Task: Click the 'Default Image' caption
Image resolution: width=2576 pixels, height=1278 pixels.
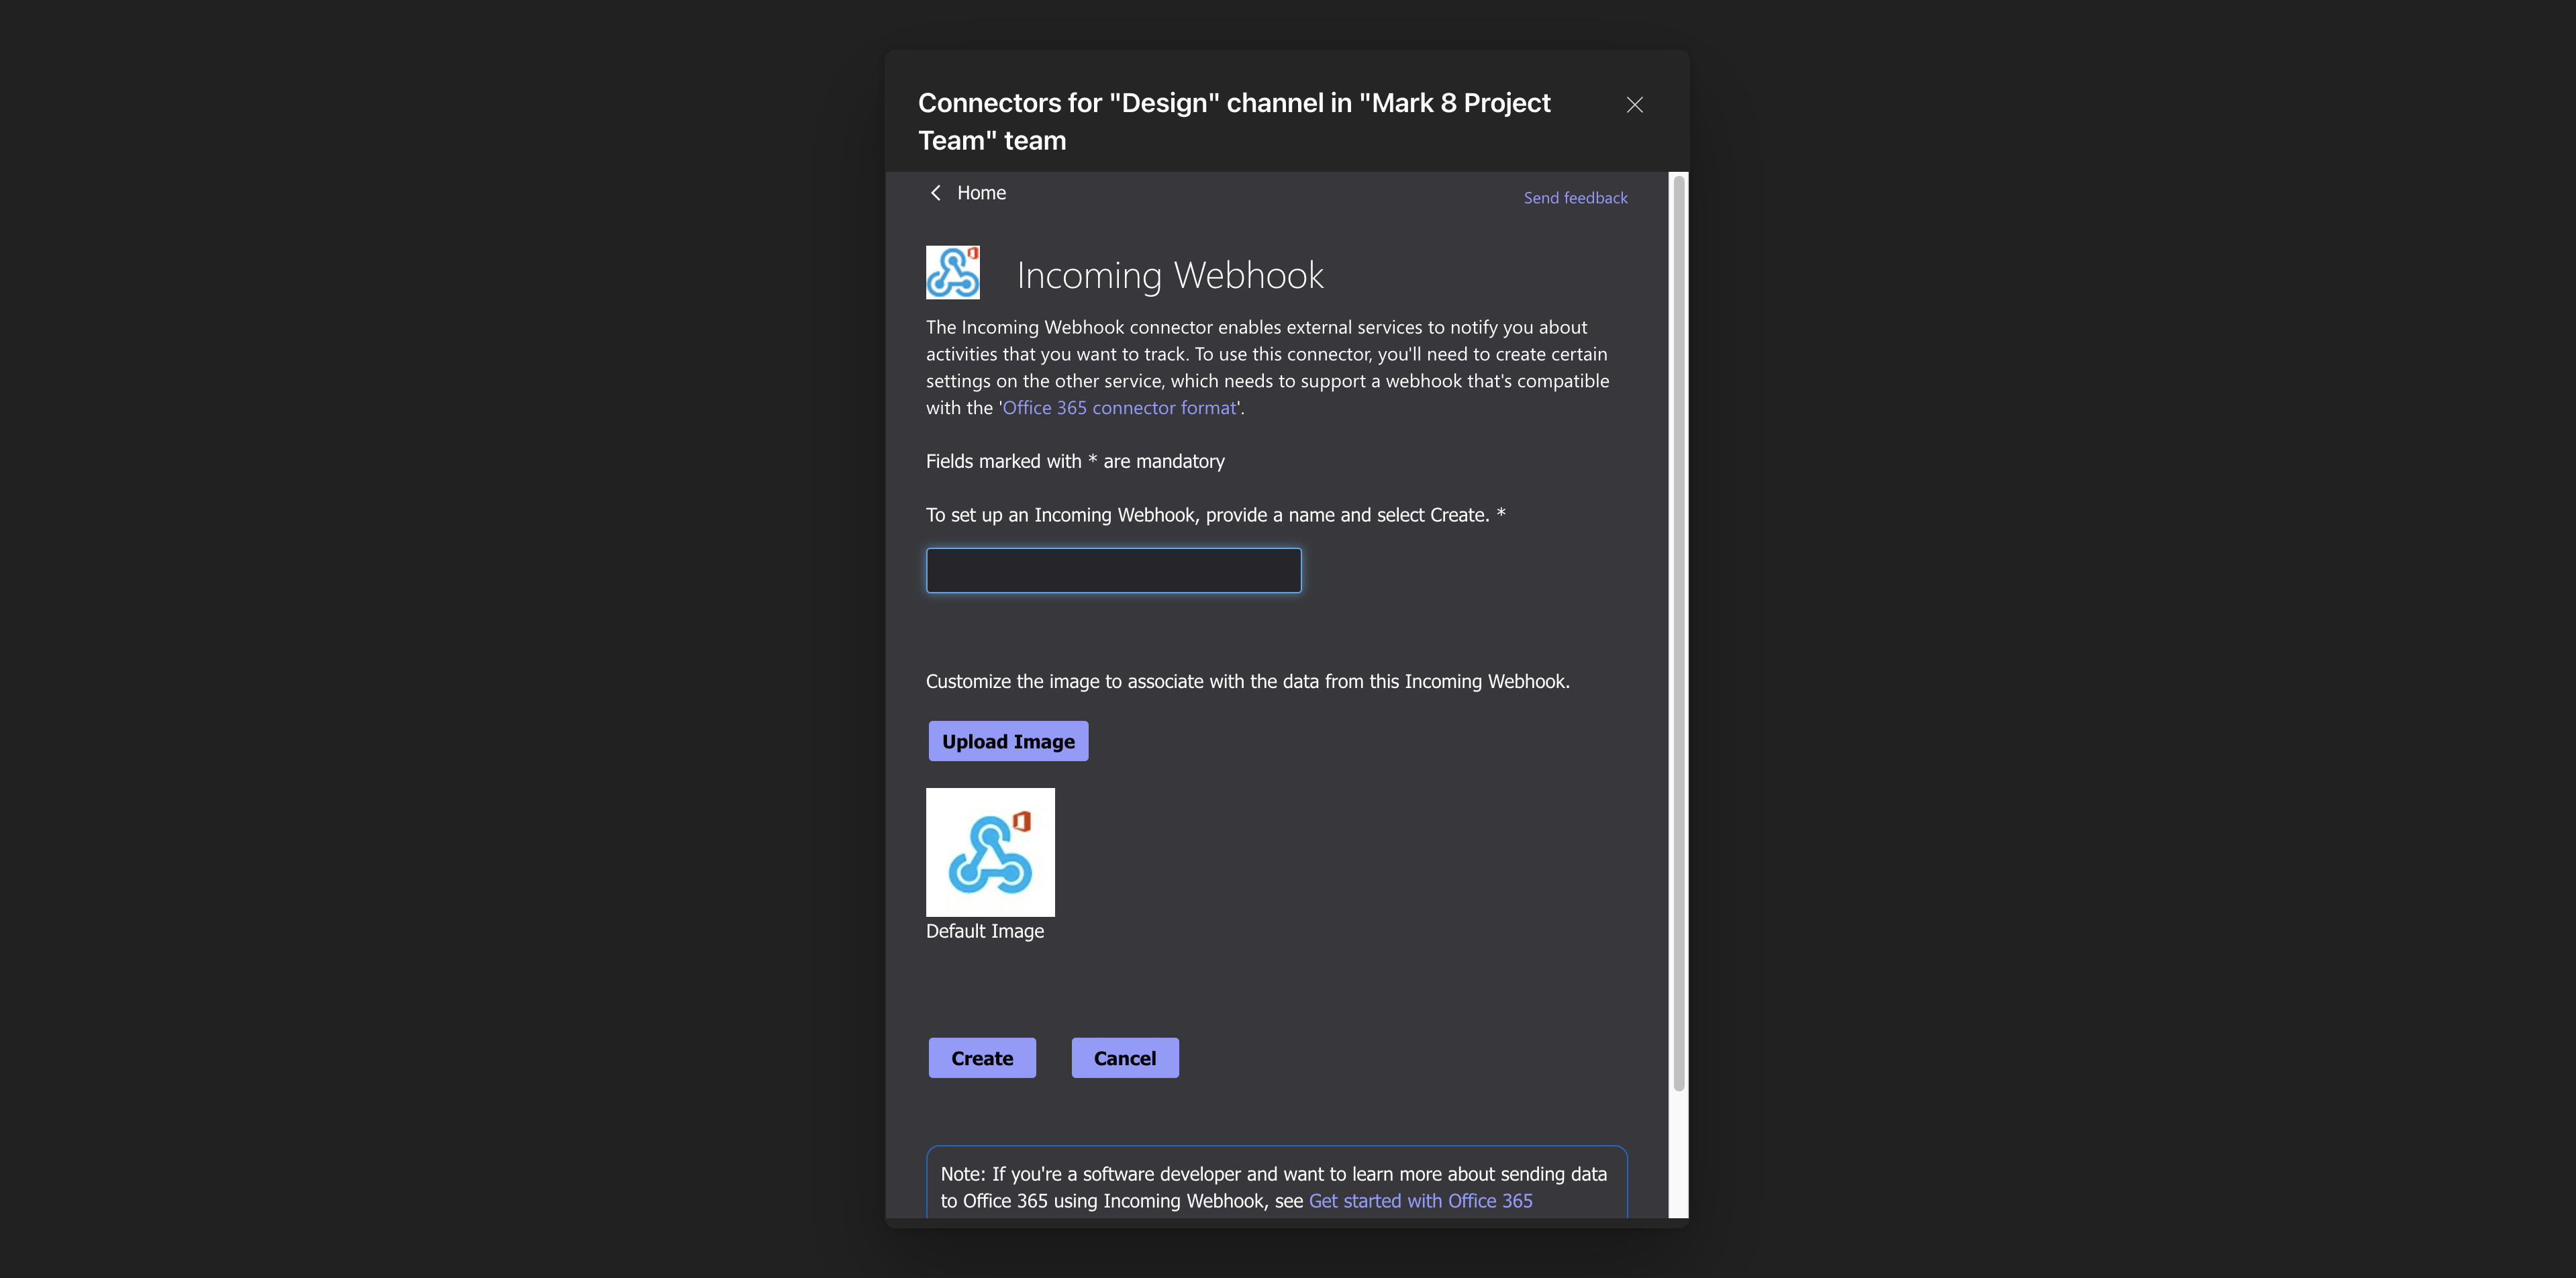Action: click(x=985, y=931)
